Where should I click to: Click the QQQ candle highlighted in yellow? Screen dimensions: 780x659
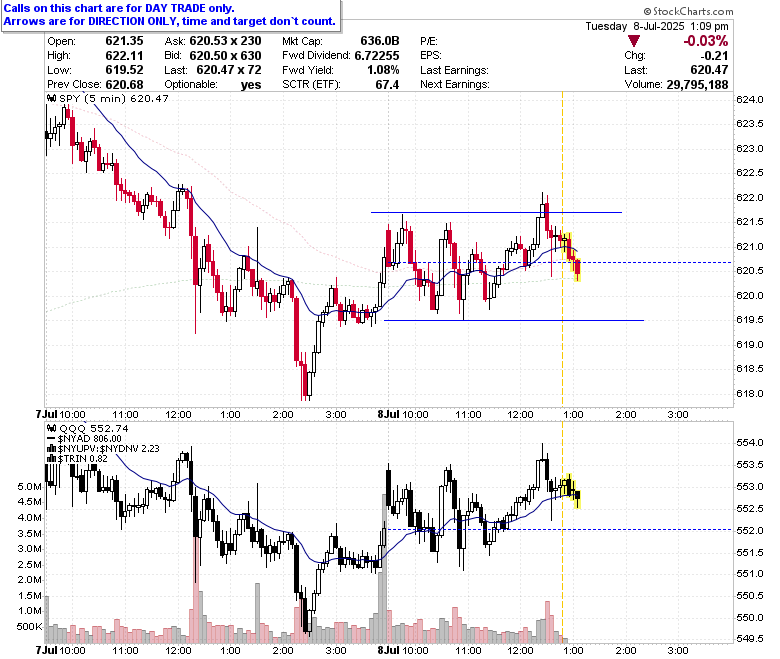[571, 491]
